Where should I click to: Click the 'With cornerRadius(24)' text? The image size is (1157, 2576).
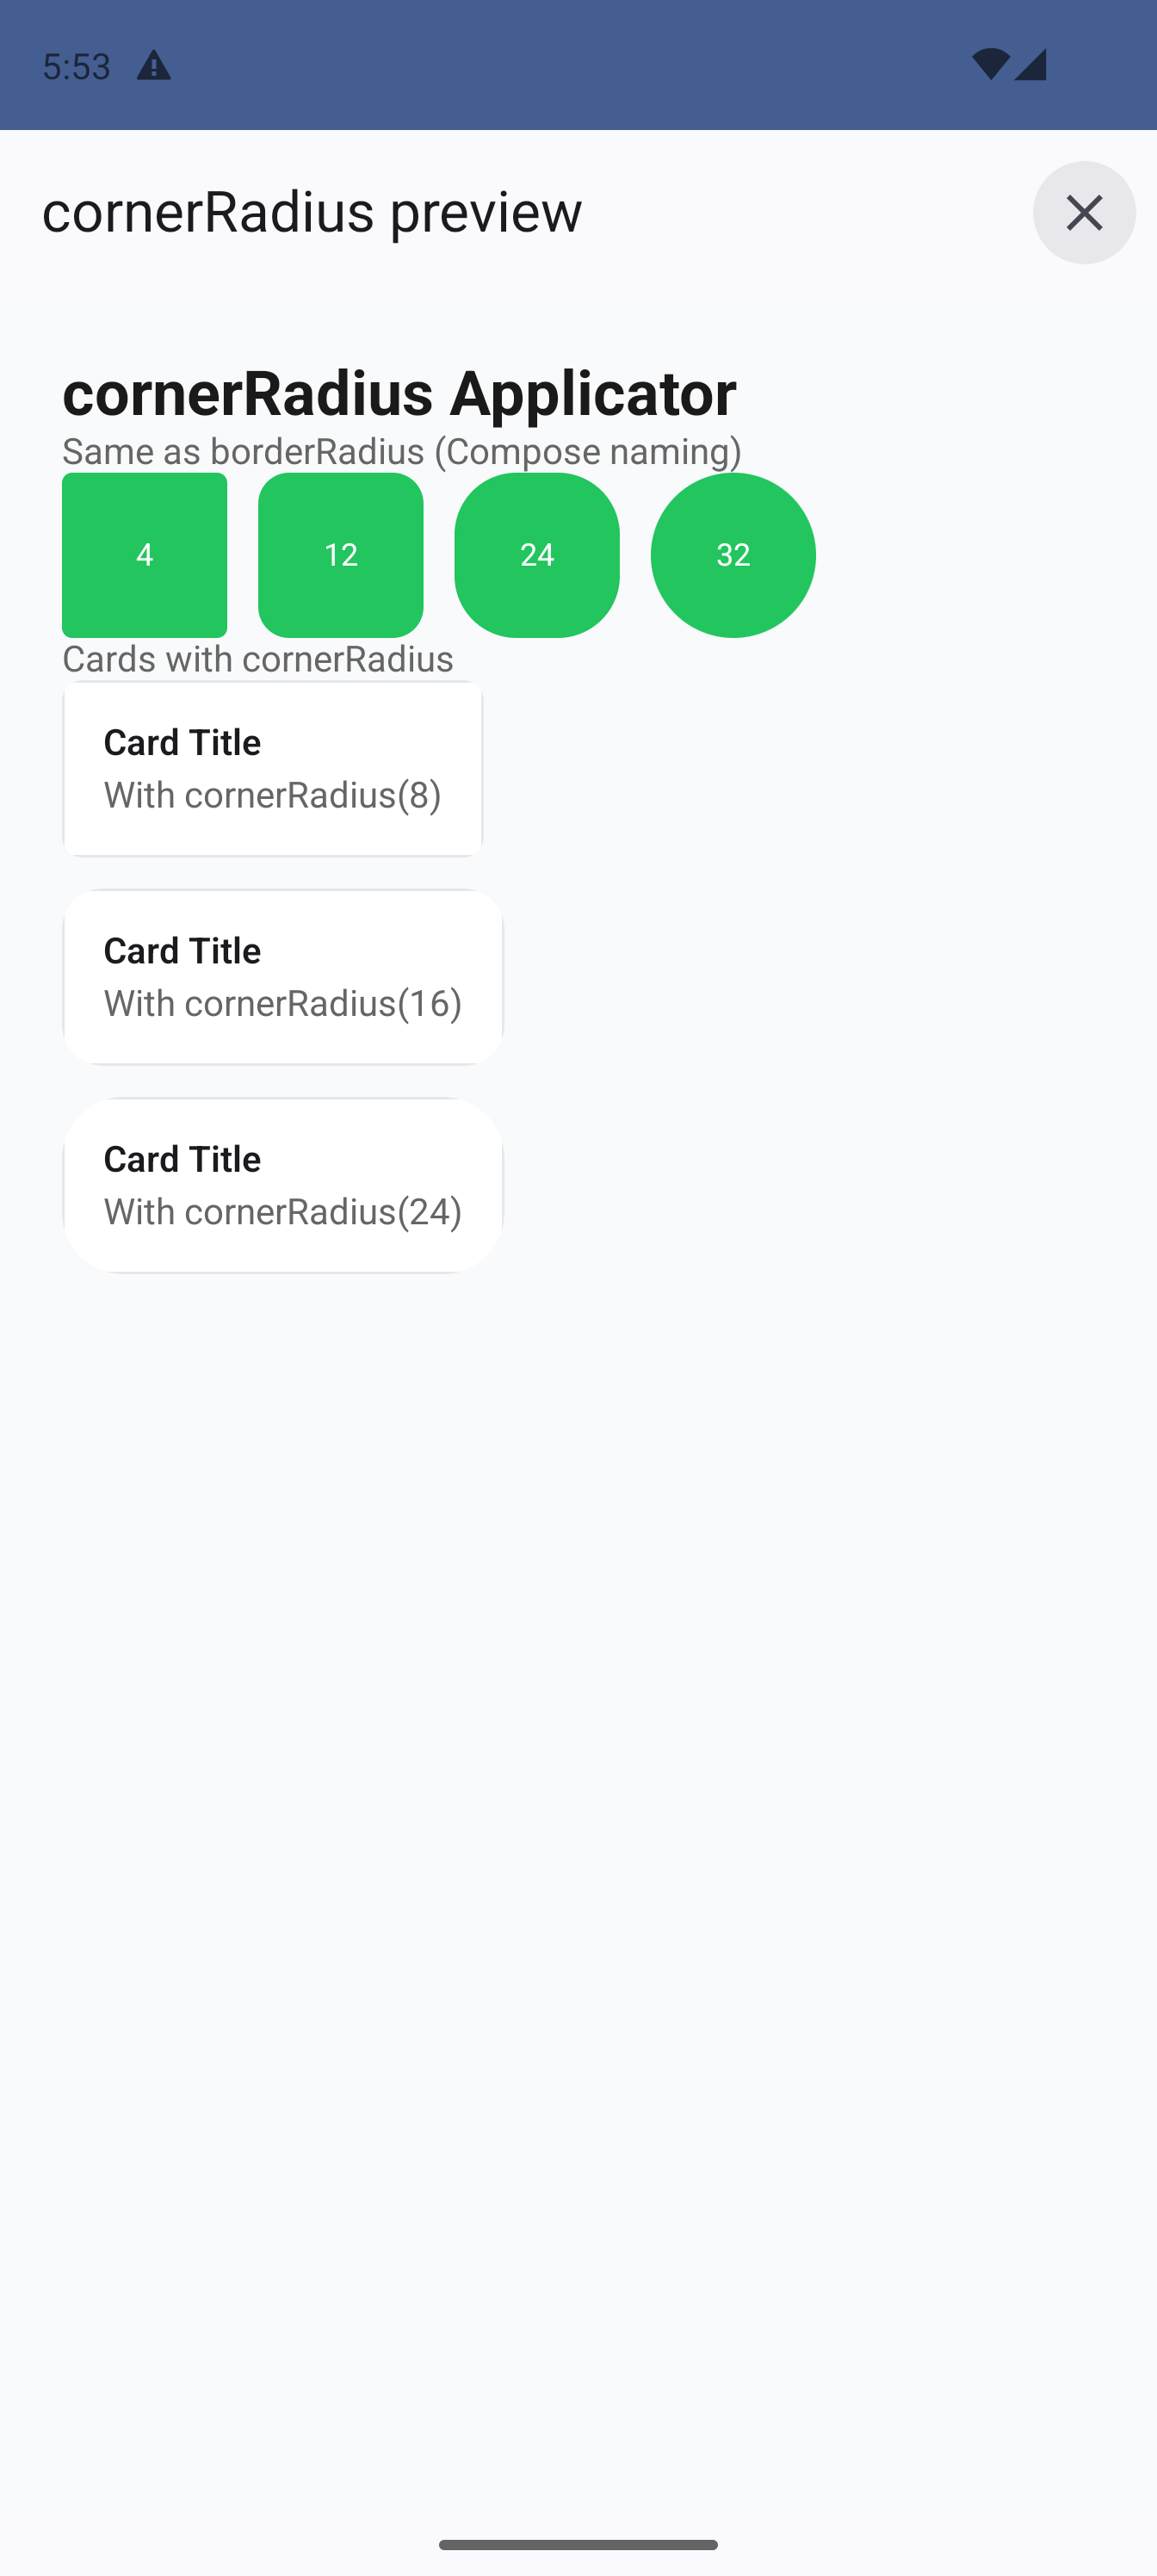point(282,1211)
